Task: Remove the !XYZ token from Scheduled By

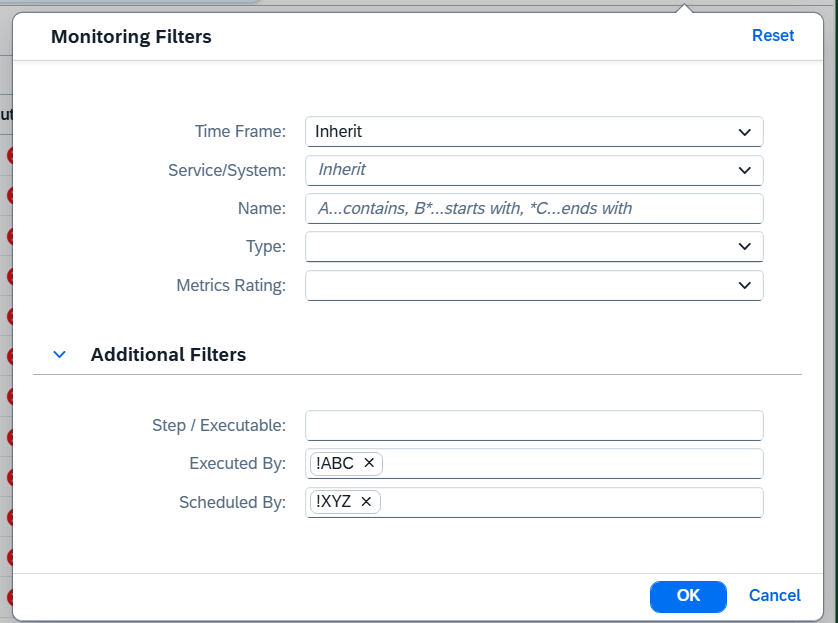Action: 366,502
